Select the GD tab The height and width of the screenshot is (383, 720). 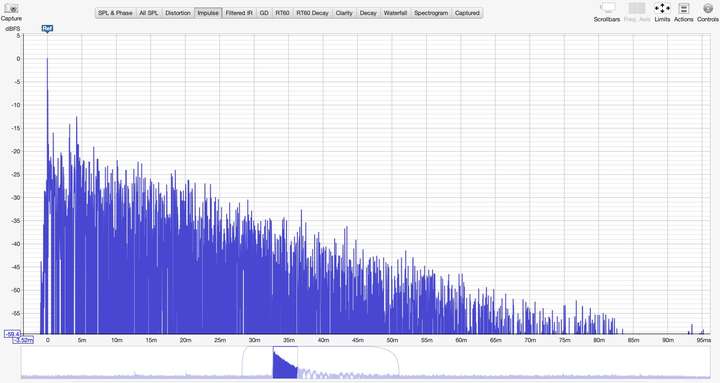[264, 13]
